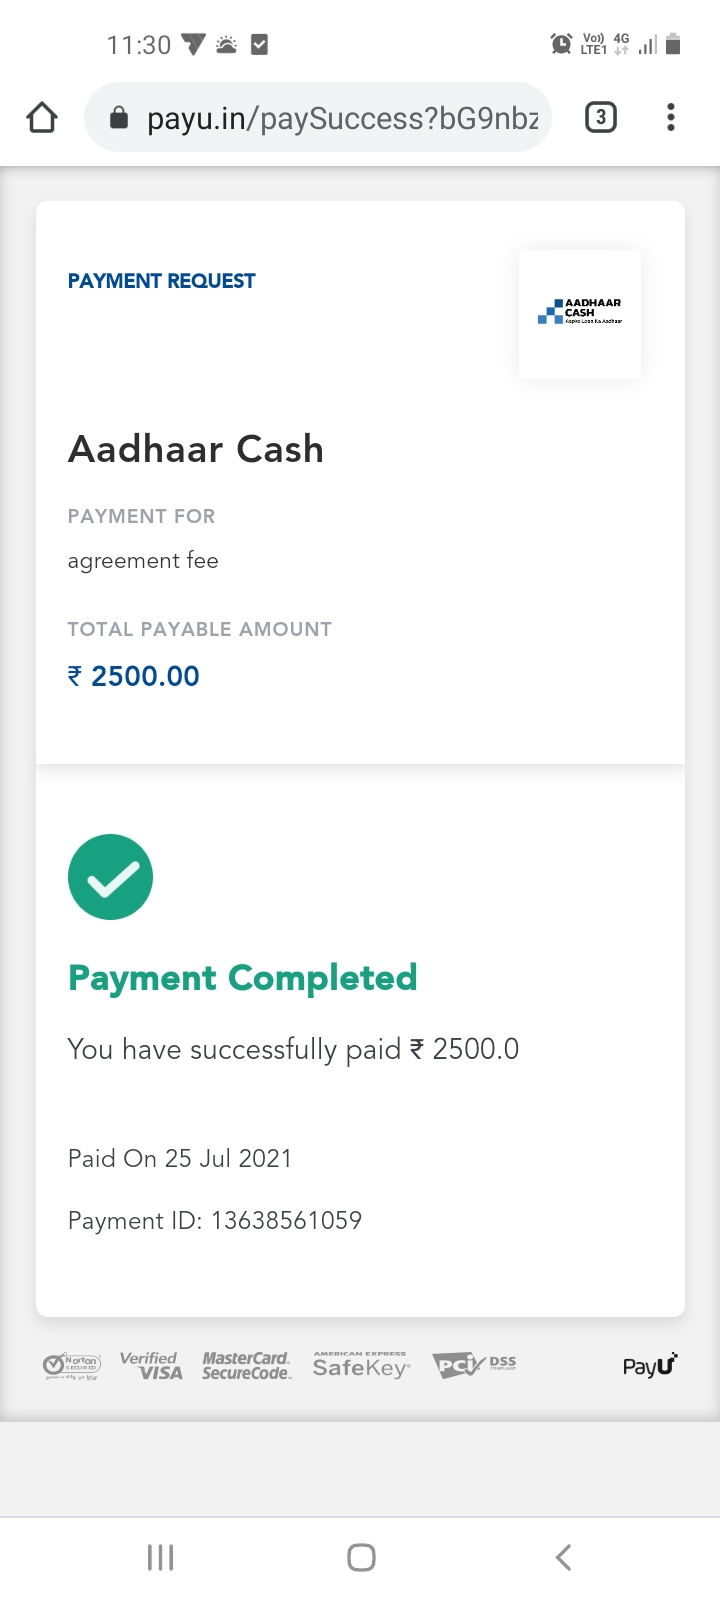Open the three-dot browser menu

670,118
